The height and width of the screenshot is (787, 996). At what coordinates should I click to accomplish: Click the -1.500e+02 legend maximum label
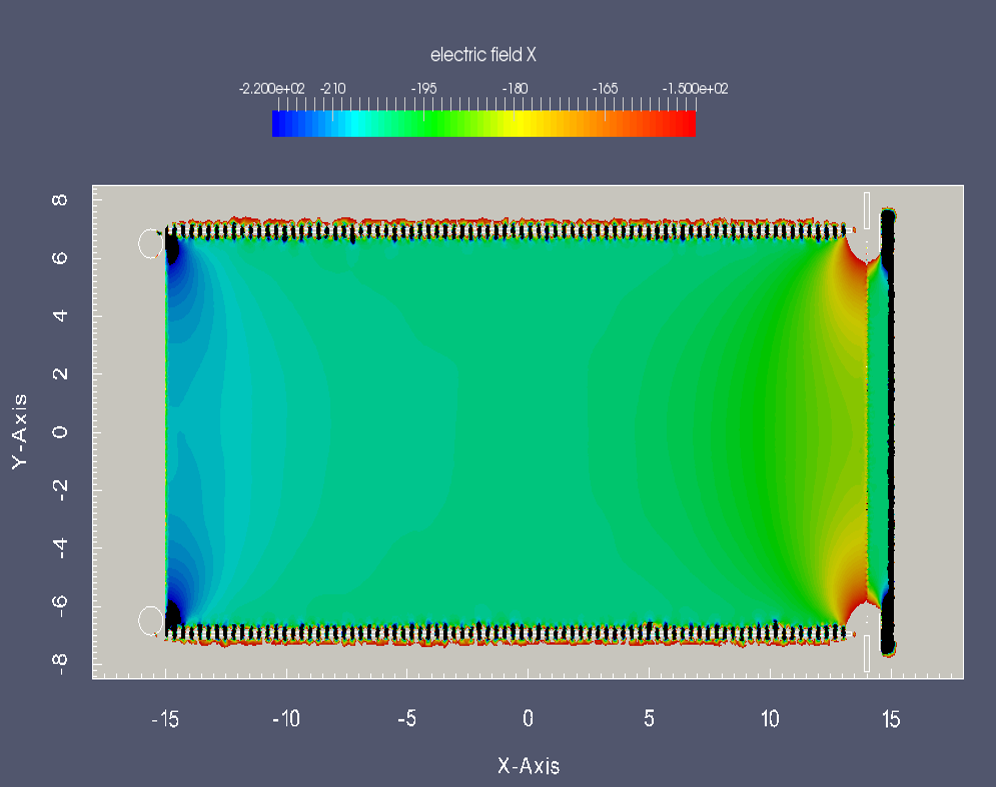click(x=695, y=89)
